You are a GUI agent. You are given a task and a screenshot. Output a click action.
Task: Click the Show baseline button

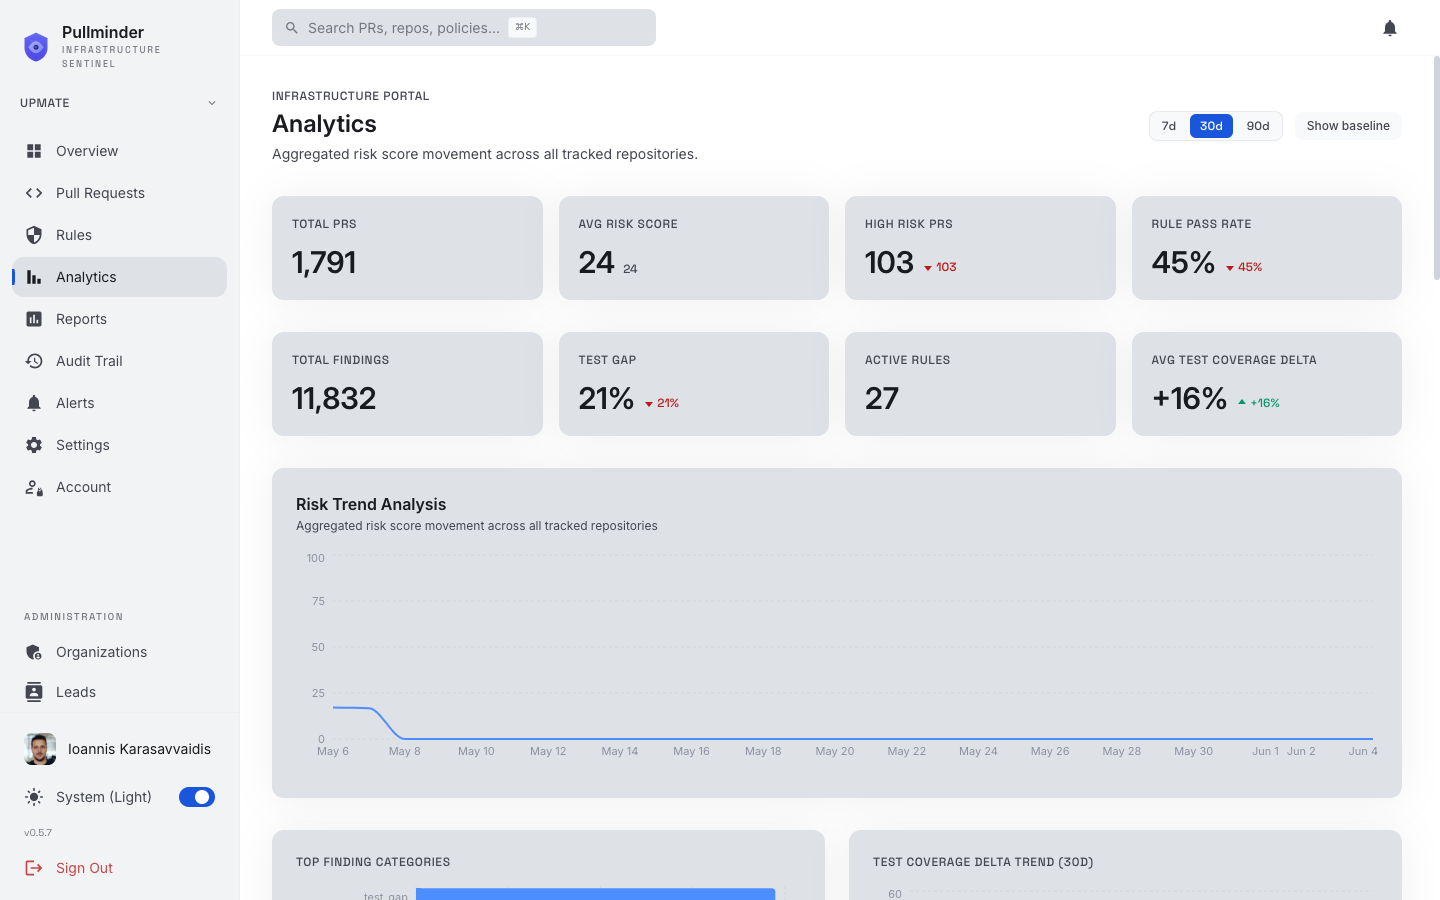[1348, 126]
